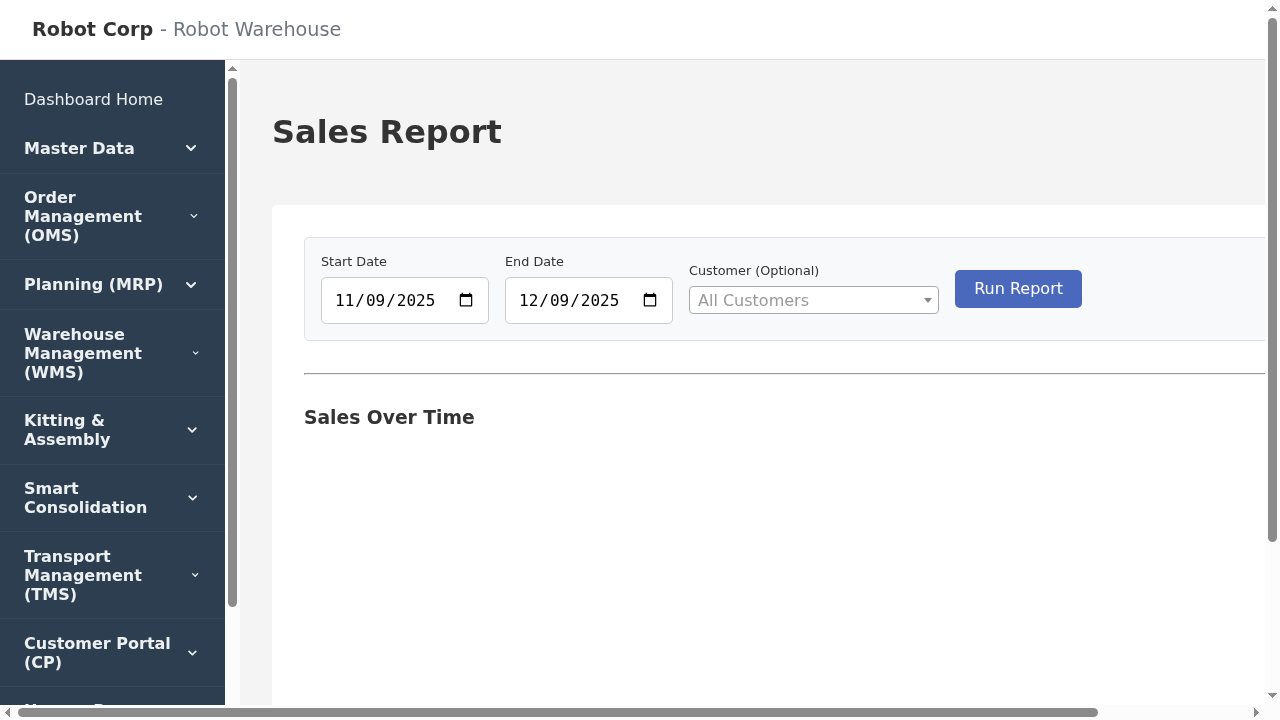This screenshot has height=720, width=1280.
Task: Click the Run Report button
Action: 1018,289
